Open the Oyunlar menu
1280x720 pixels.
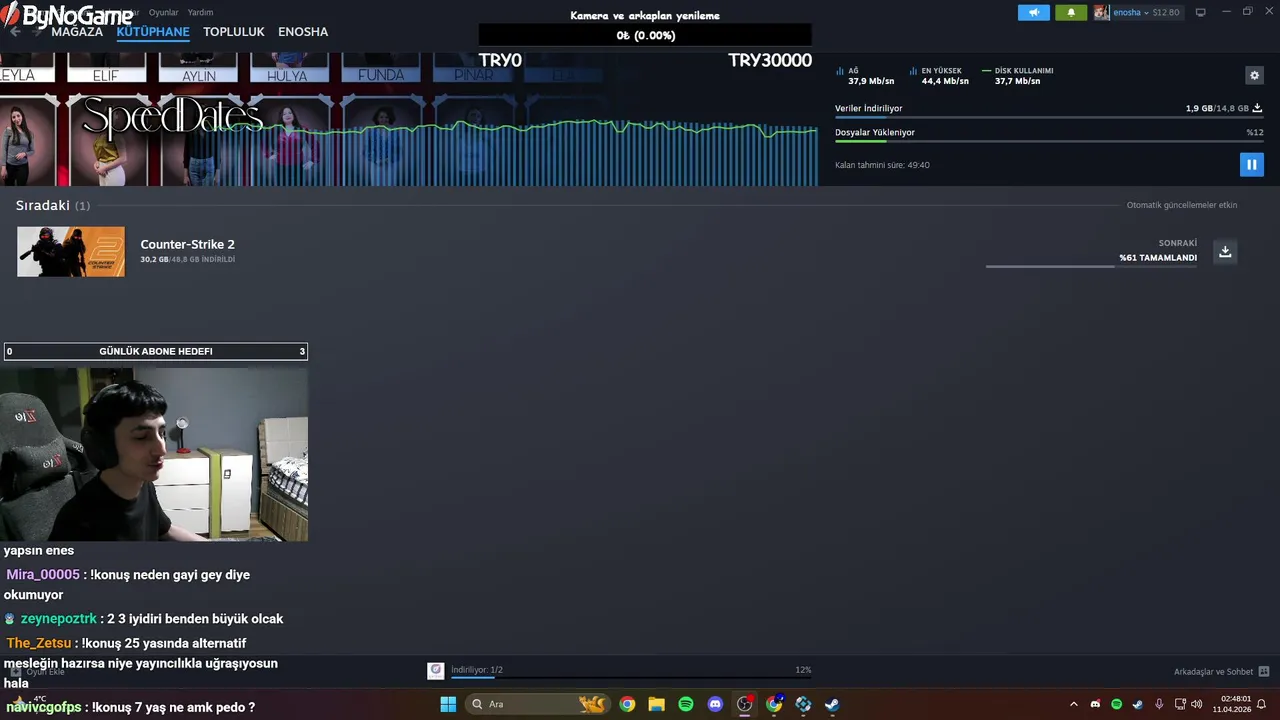163,12
